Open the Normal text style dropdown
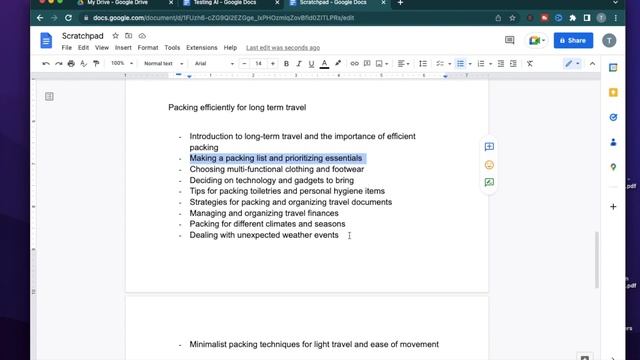 tap(163, 64)
